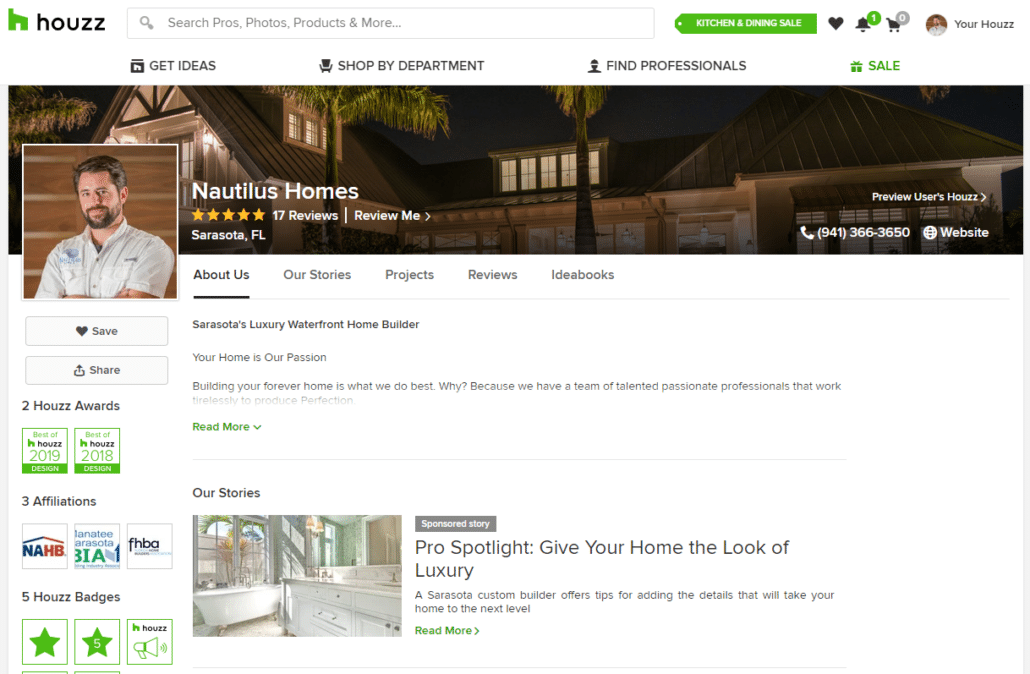The height and width of the screenshot is (674, 1030).
Task: Click the Share button
Action: 97,371
